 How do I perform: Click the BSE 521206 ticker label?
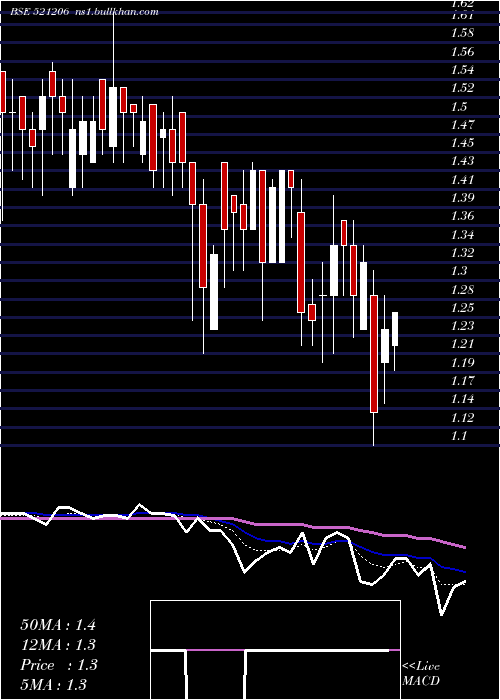(x=41, y=12)
